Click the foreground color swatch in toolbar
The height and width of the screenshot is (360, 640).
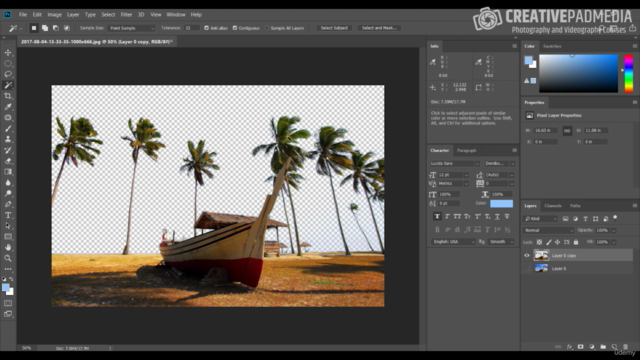[6, 288]
